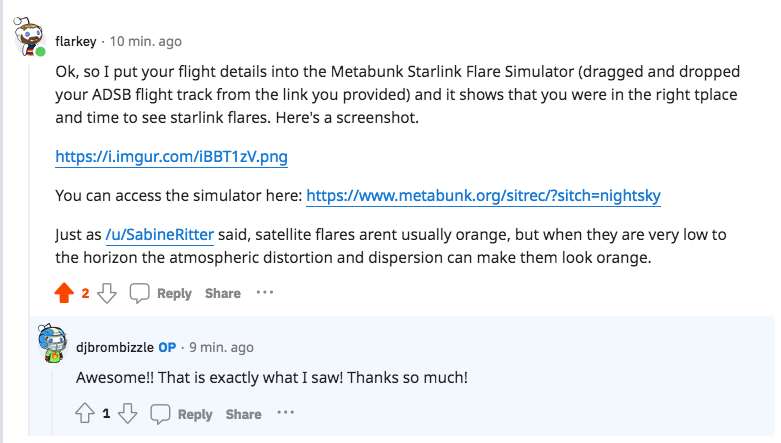Downvote flarkey's comment

point(109,293)
